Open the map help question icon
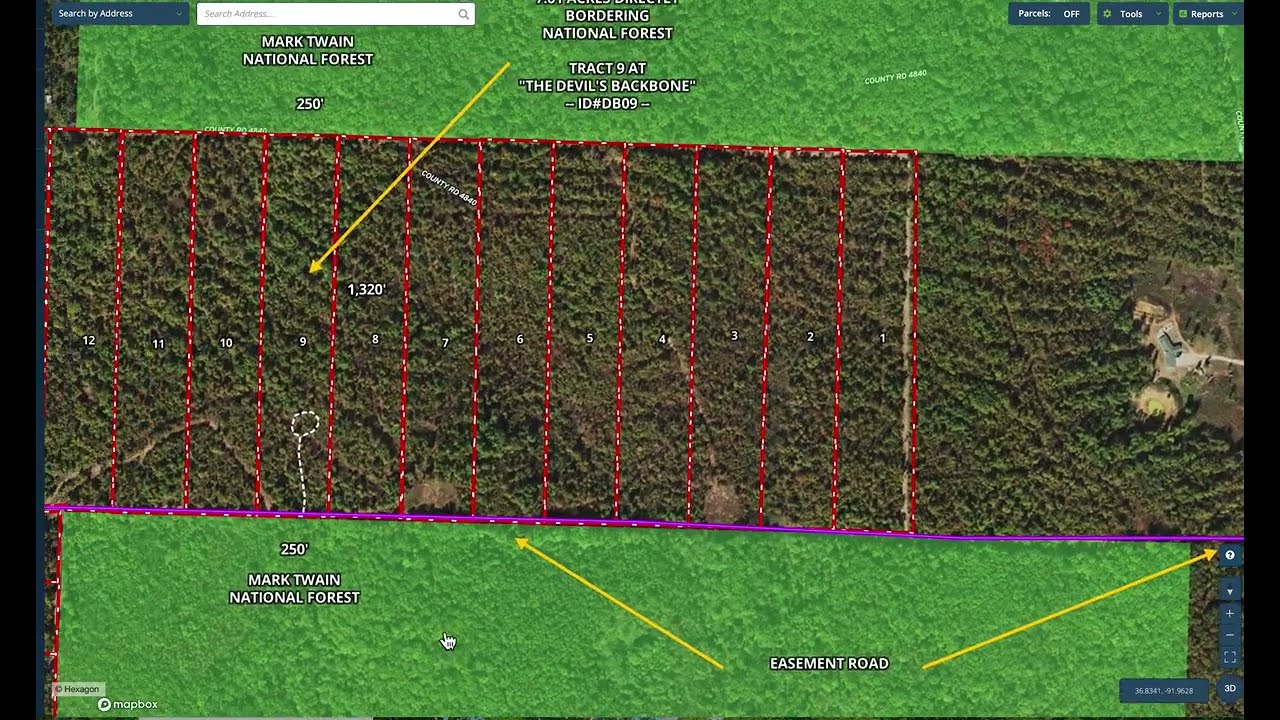 tap(1230, 555)
